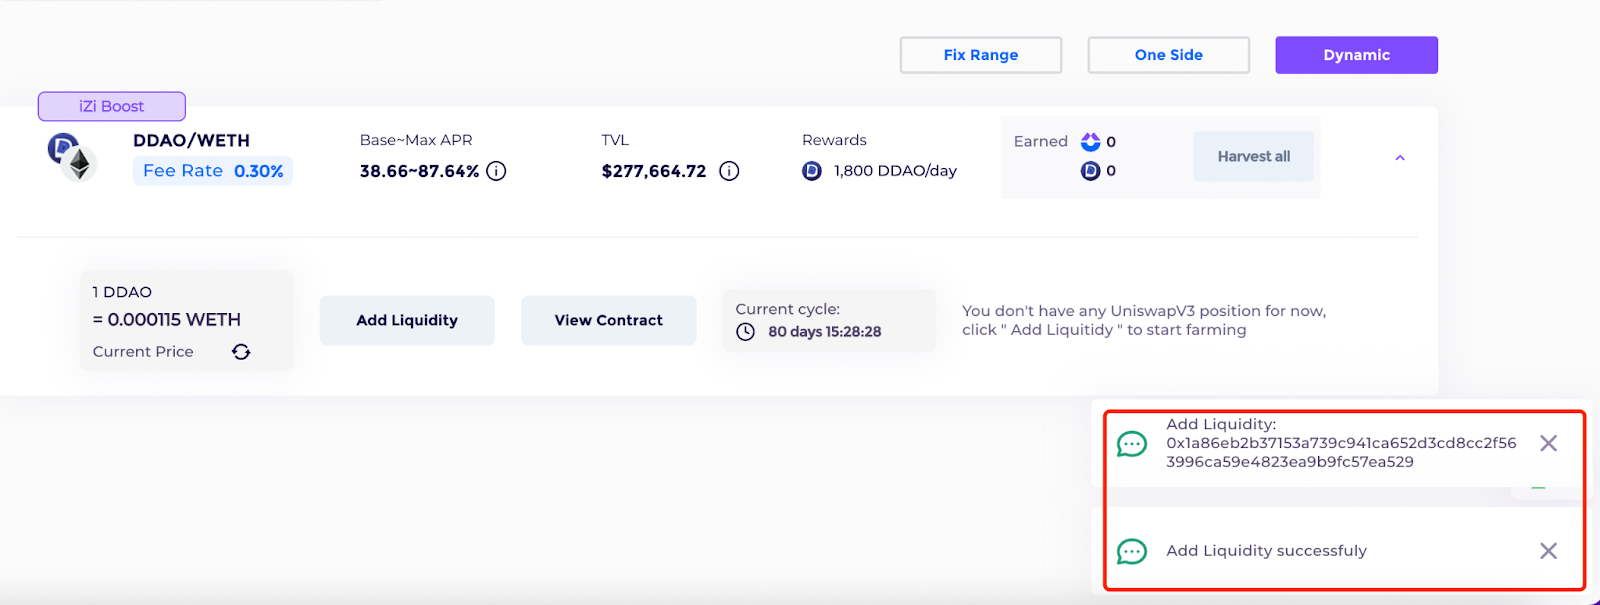Collapse the DDAO/WETH pool details

(x=1400, y=158)
